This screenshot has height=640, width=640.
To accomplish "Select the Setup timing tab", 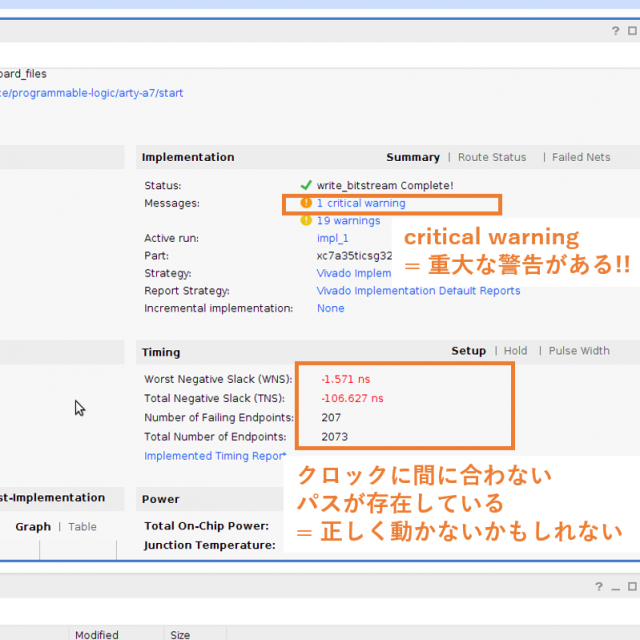I will click(x=468, y=351).
